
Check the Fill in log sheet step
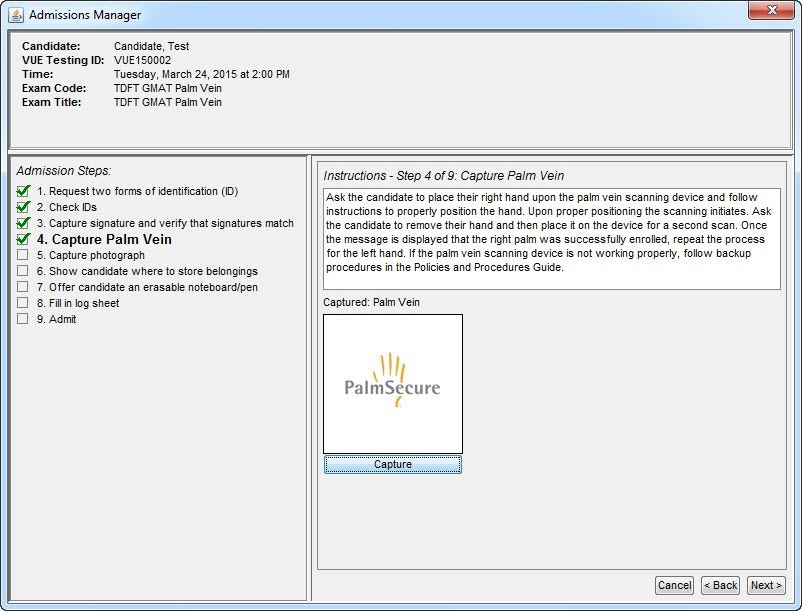point(23,303)
